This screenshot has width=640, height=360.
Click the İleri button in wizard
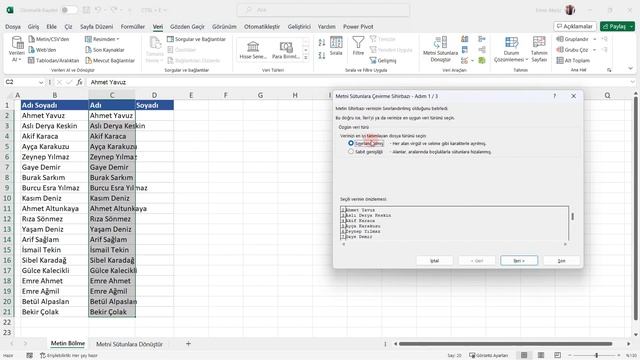519,260
